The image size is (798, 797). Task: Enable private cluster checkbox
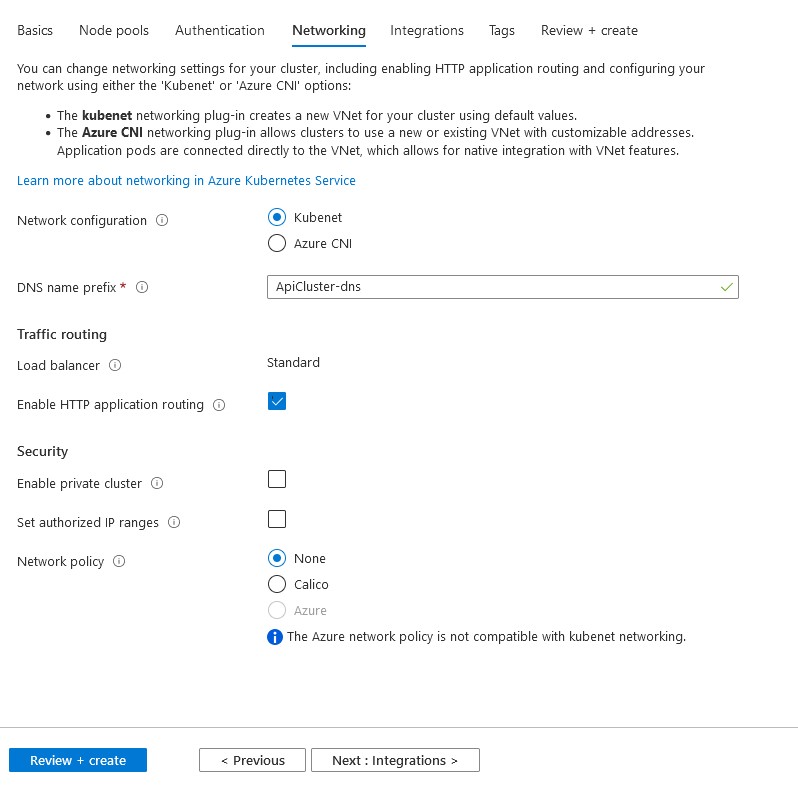tap(277, 480)
